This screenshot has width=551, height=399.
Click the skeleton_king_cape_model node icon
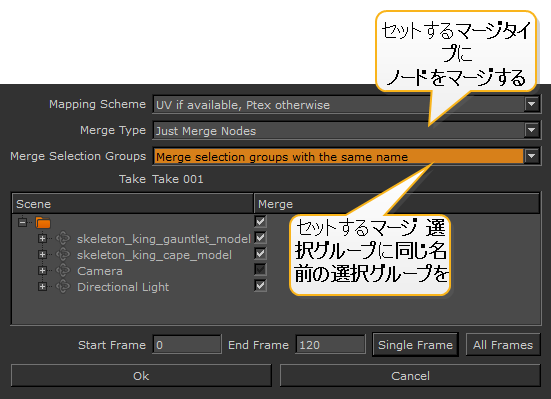pos(63,254)
